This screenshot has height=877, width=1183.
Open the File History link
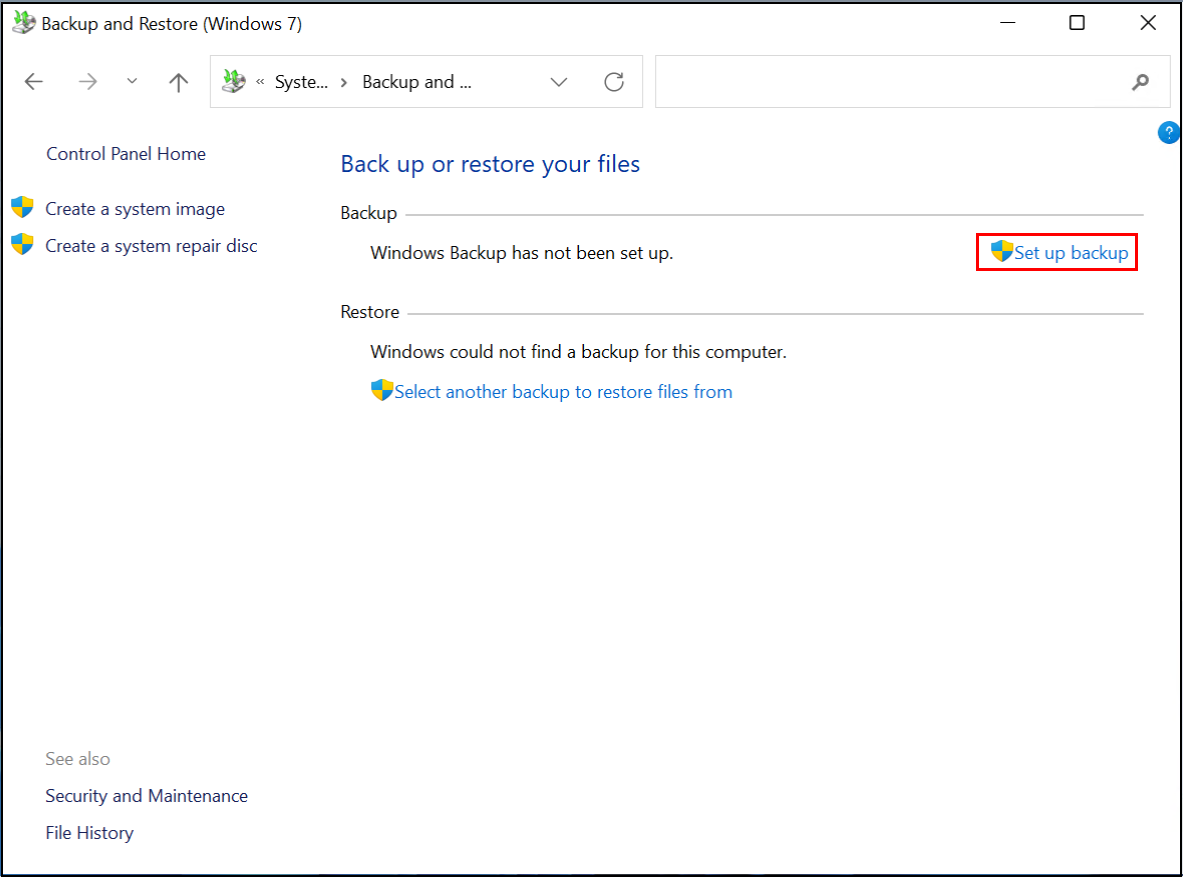[x=89, y=833]
